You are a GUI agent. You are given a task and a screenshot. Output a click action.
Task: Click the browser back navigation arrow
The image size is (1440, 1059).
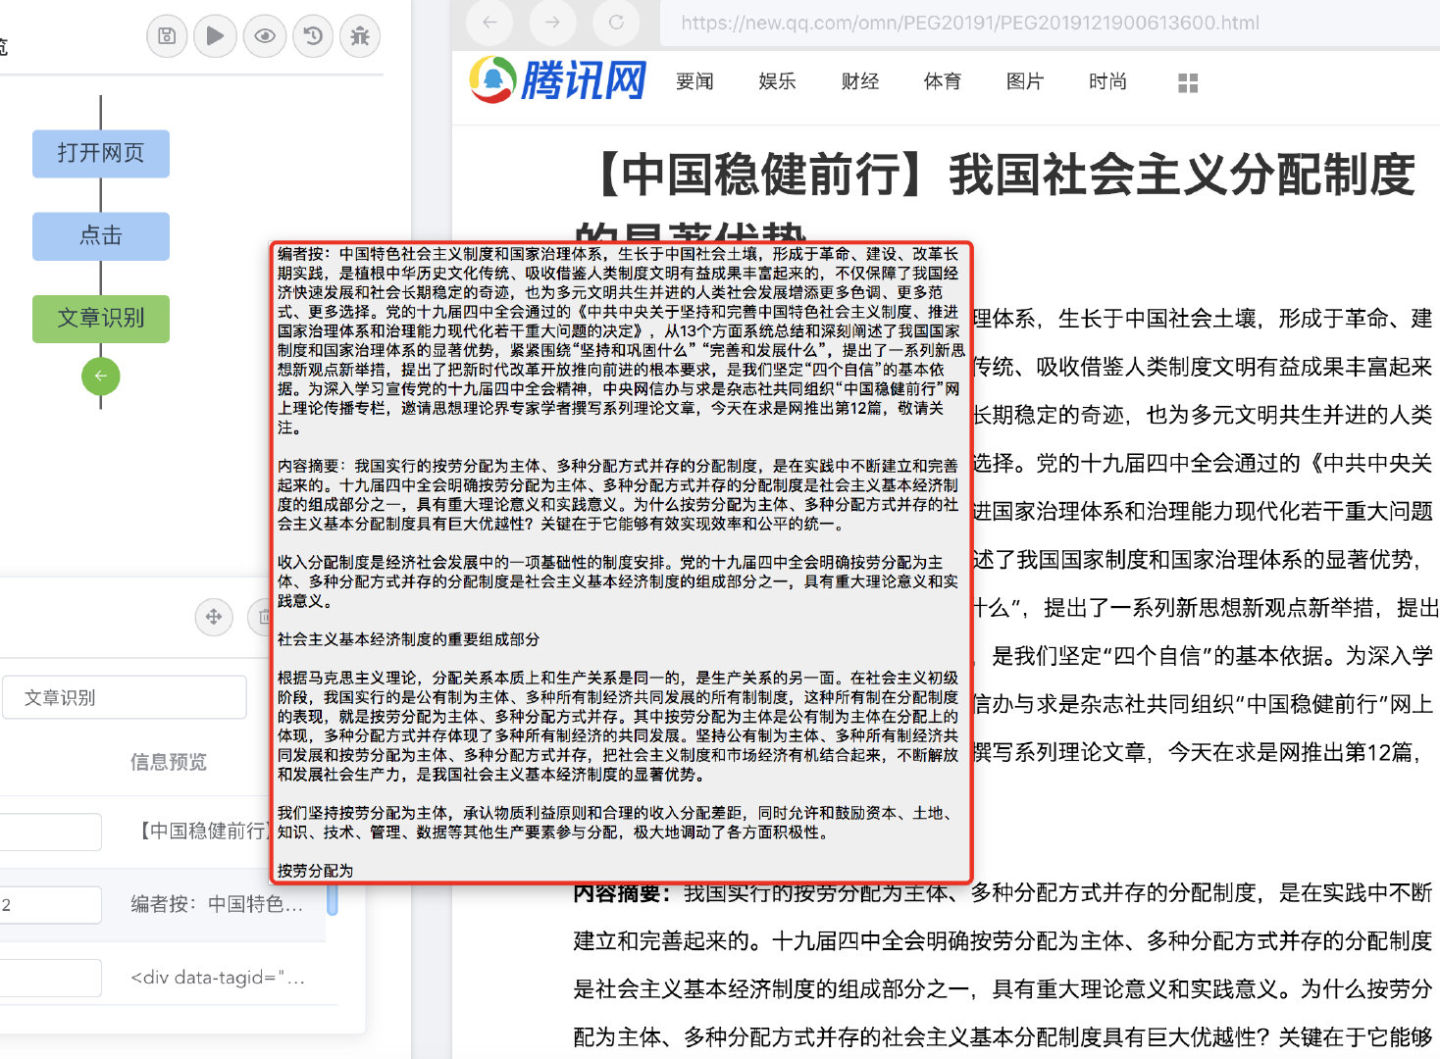[489, 23]
